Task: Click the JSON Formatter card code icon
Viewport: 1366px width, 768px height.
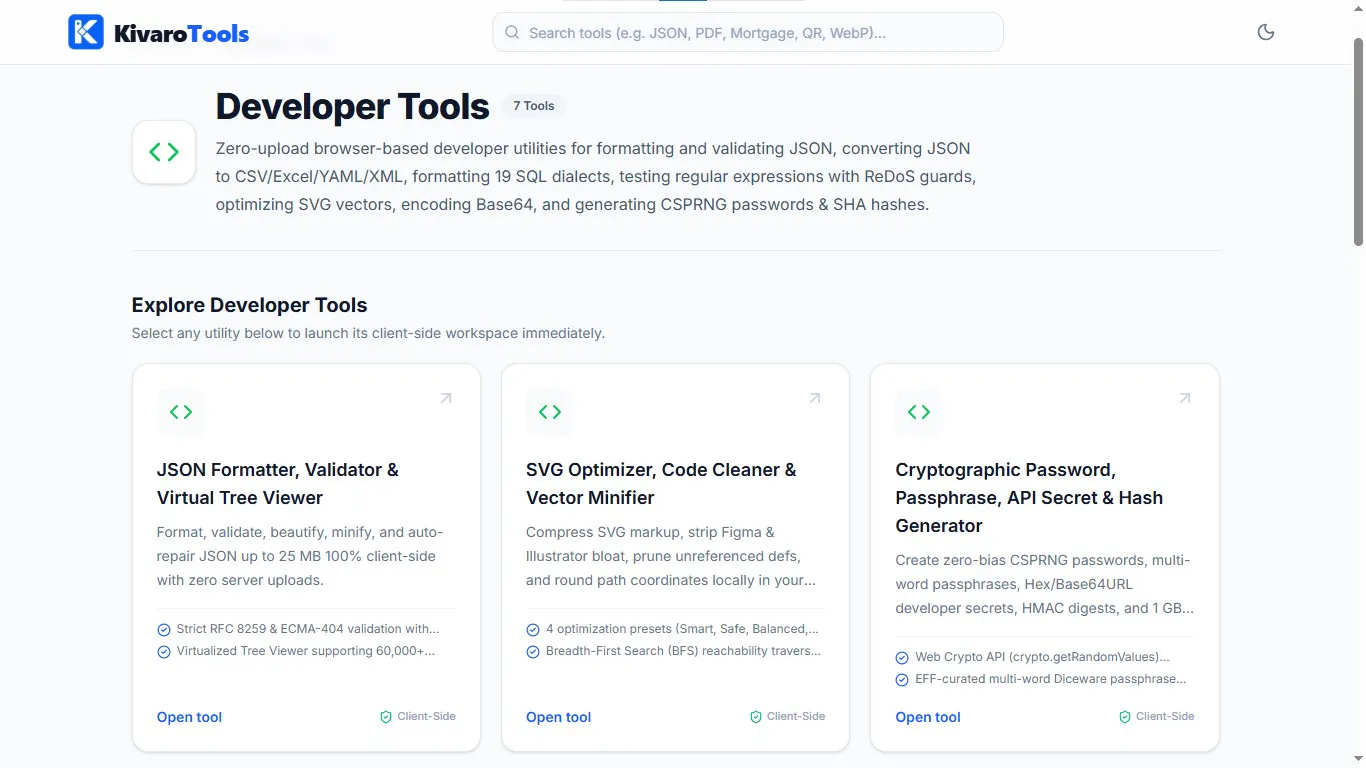Action: click(x=181, y=412)
